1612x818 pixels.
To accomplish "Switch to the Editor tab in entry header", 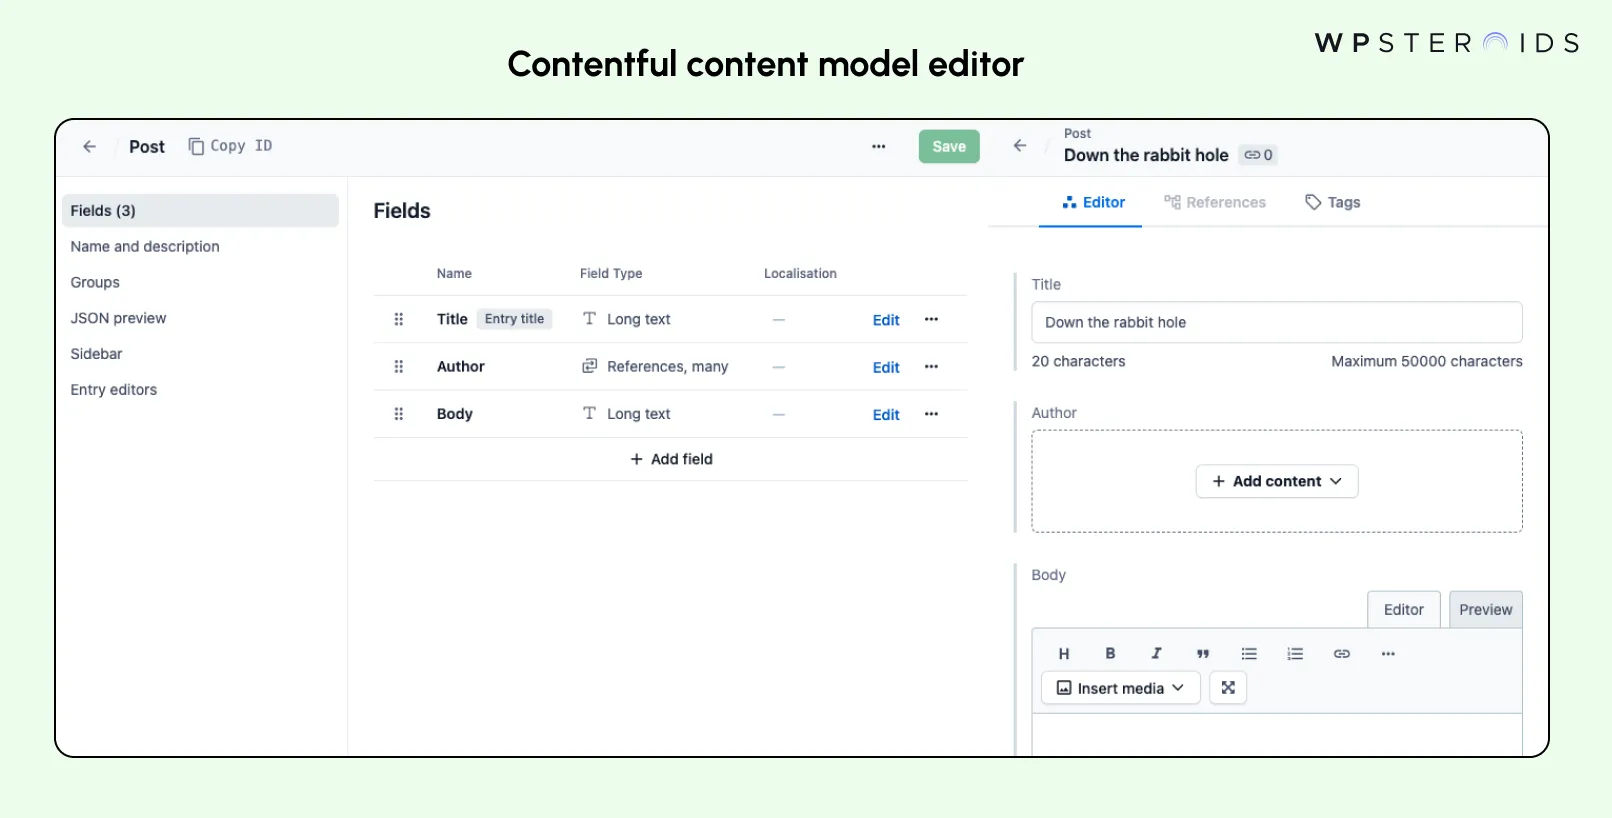I will click(1093, 202).
